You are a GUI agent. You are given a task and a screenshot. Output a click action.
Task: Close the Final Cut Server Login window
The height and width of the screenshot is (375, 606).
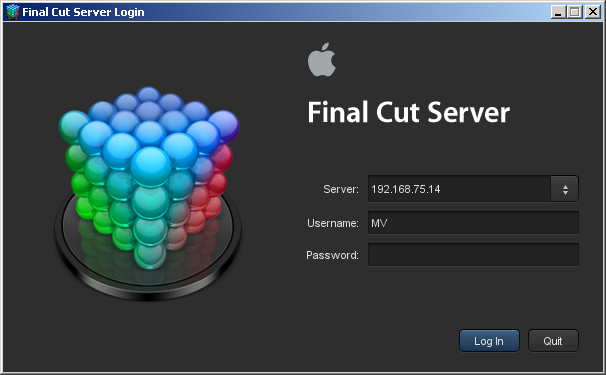pos(592,12)
